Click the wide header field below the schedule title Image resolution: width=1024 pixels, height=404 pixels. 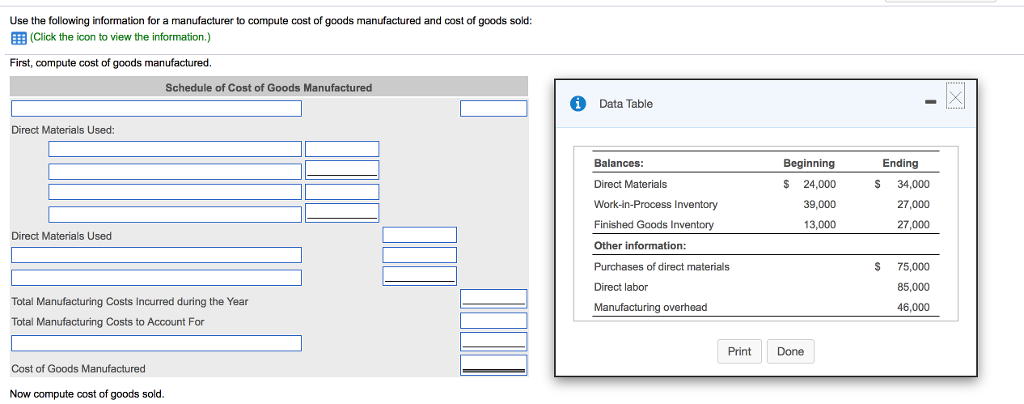(156, 108)
